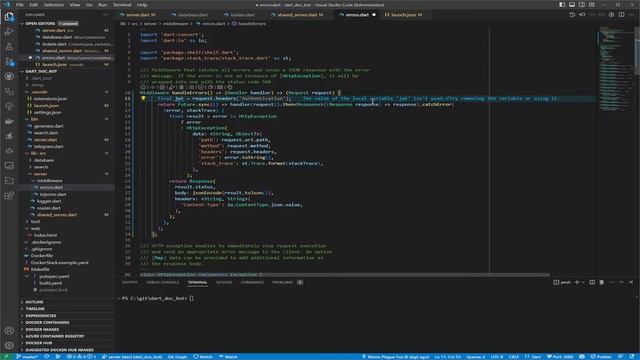Image resolution: width=640 pixels, height=360 pixels.
Task: Open the Manage gear menu
Action: coord(9,345)
